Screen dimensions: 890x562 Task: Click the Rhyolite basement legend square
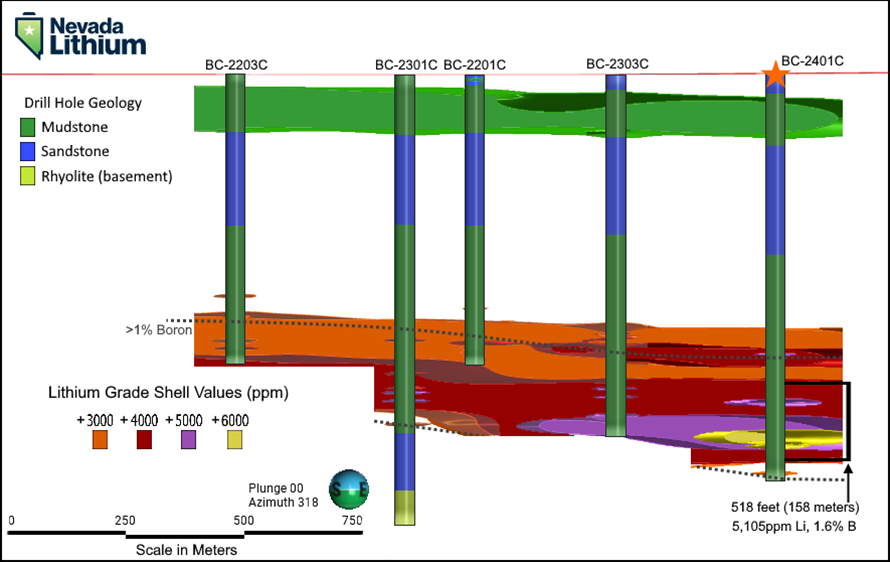point(27,177)
